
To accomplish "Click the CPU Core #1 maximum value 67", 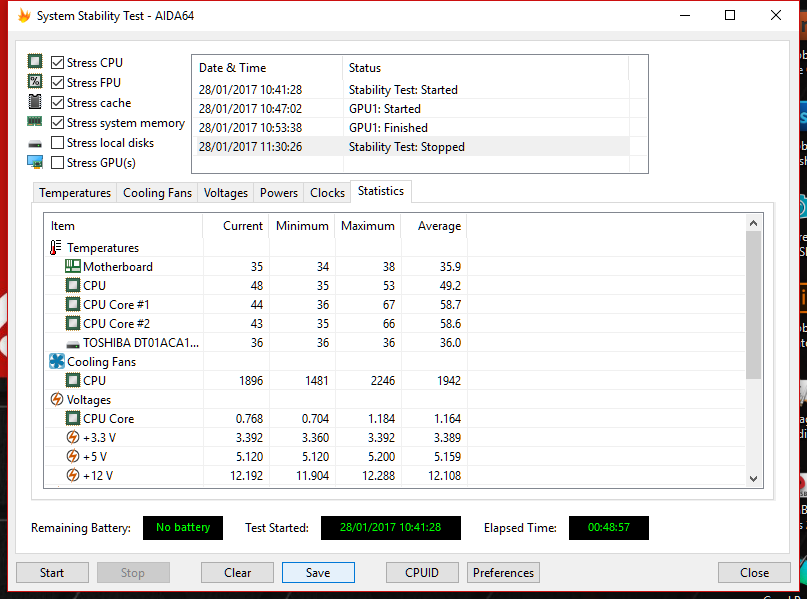I will pyautogui.click(x=389, y=305).
